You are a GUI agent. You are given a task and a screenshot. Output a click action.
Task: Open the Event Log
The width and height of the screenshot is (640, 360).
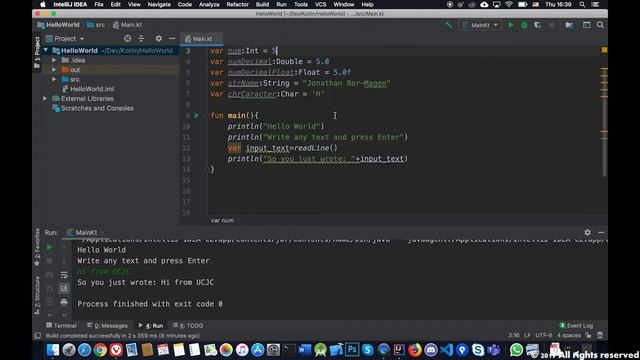point(576,325)
